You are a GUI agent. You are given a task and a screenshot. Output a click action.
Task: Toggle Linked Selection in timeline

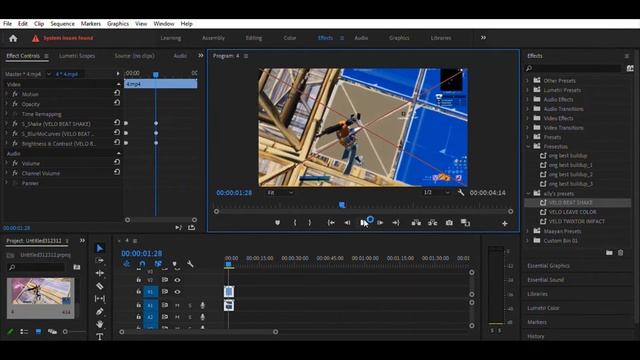[x=158, y=264]
